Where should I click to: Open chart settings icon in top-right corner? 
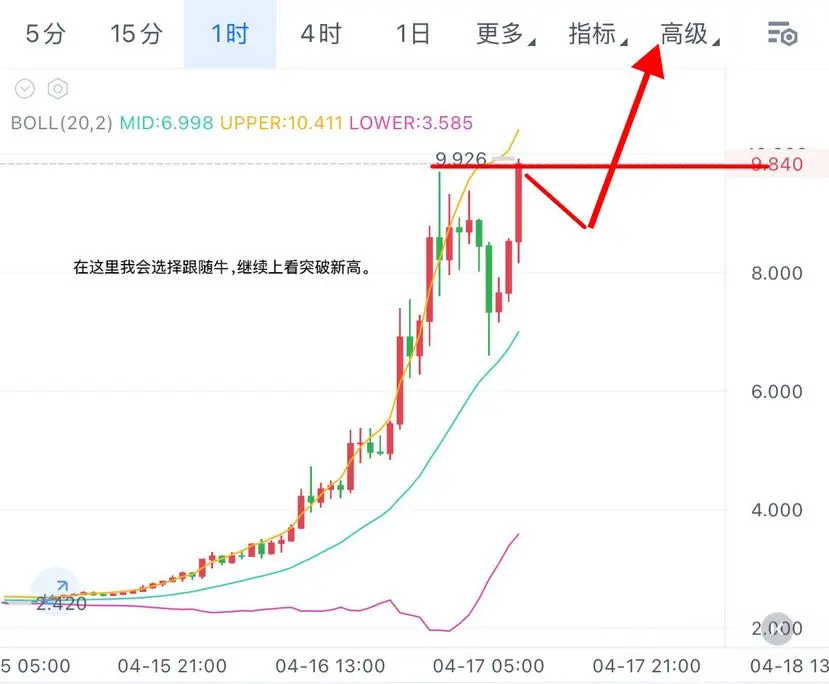[782, 34]
